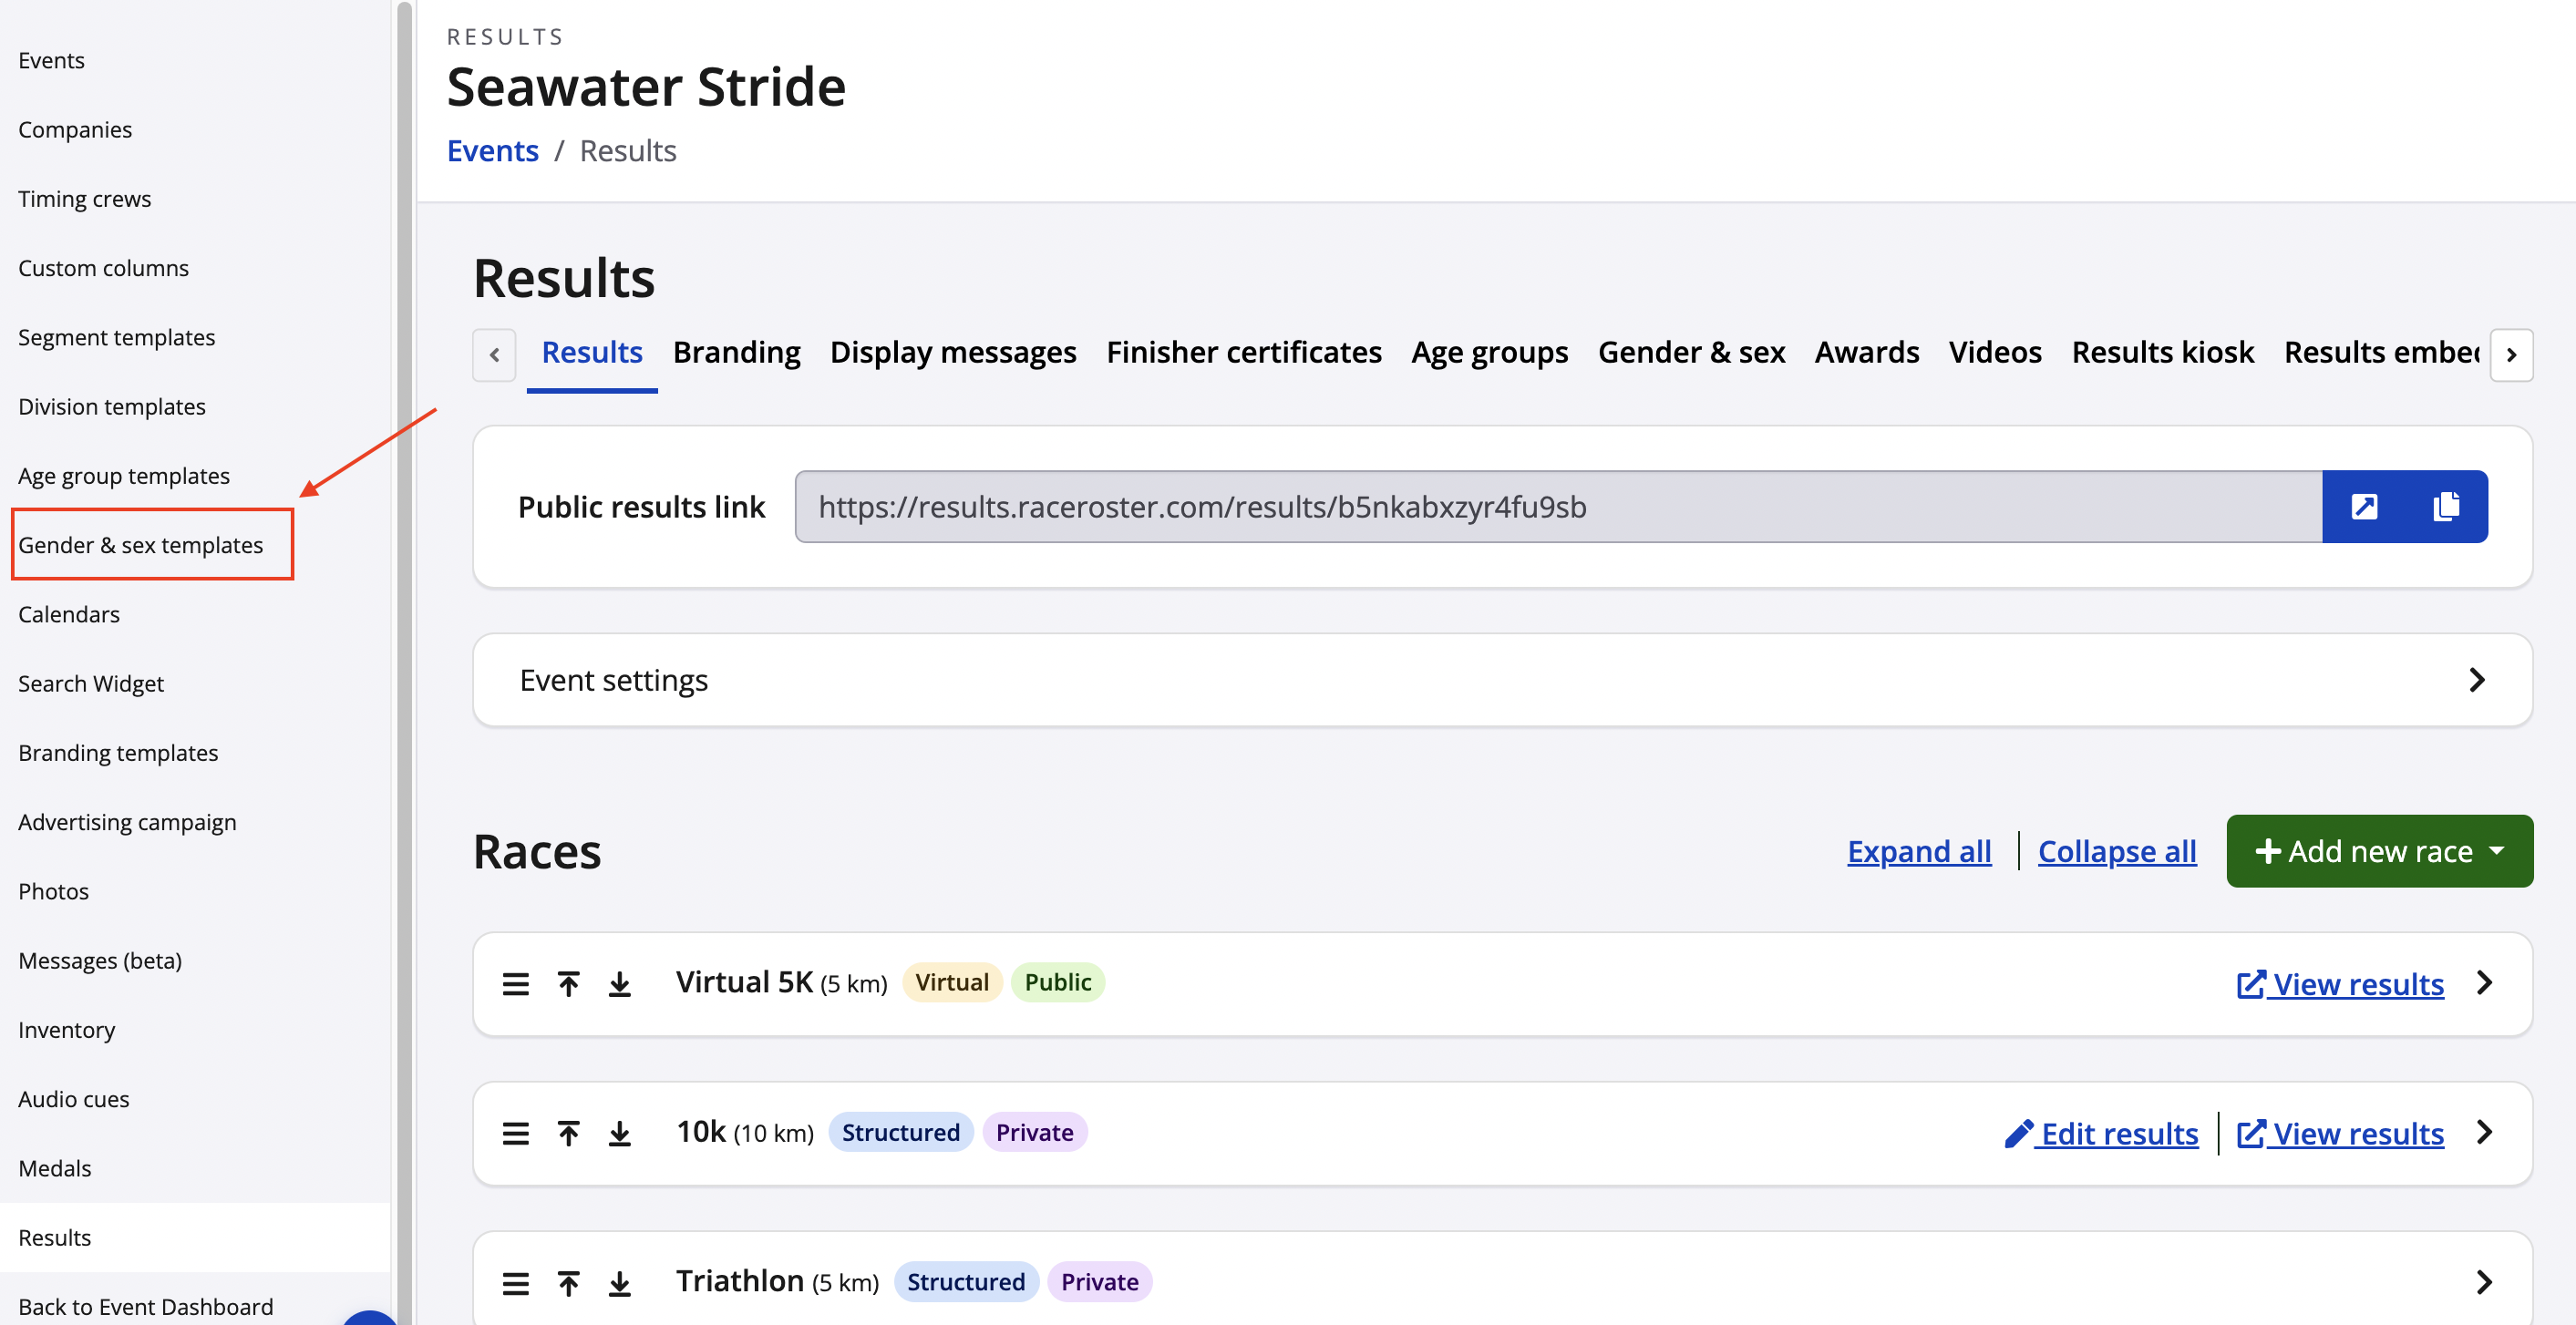
Task: Click the upload icon for 10k race
Action: coord(570,1131)
